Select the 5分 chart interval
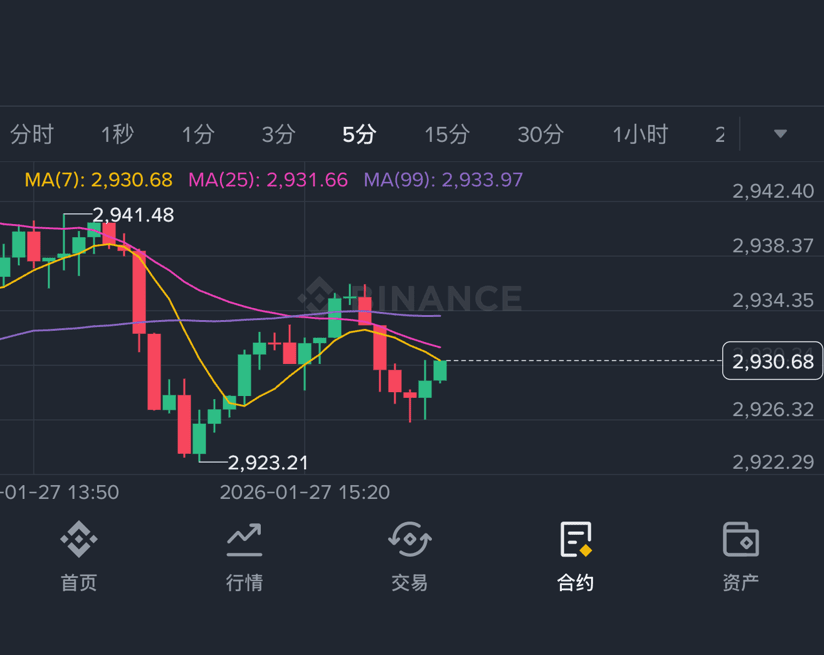Screen dimensions: 824x655 (x=359, y=135)
